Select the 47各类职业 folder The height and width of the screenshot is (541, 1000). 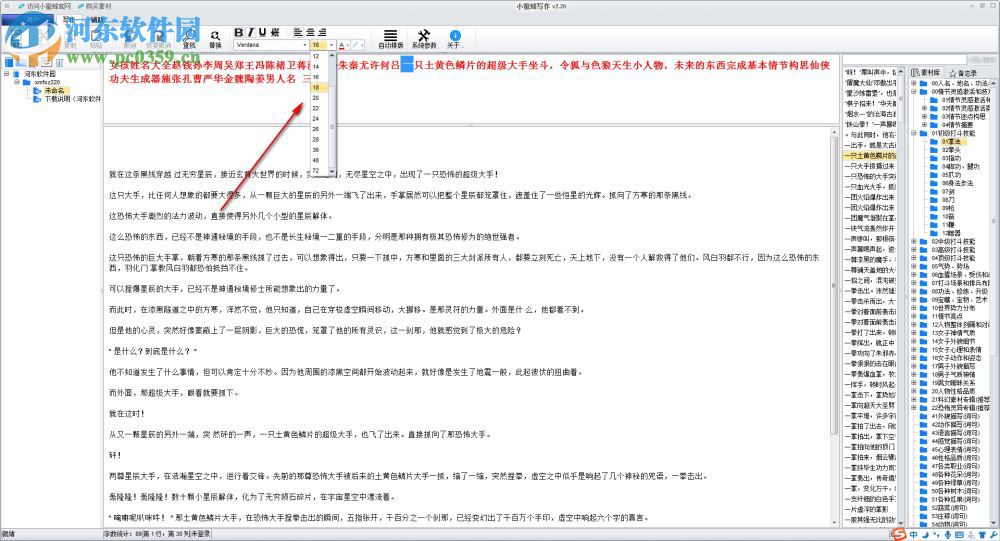(x=955, y=466)
